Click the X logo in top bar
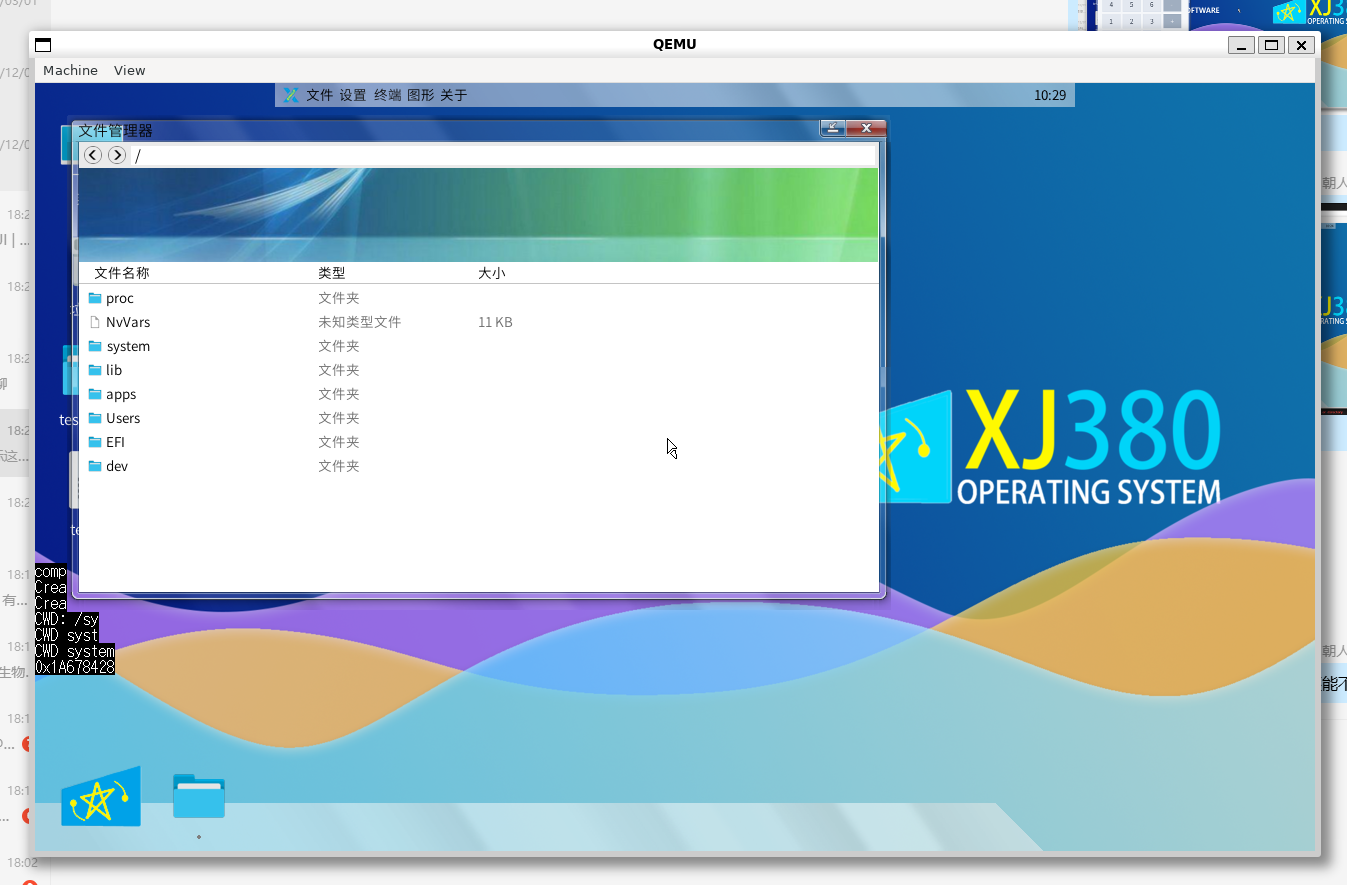Image resolution: width=1347 pixels, height=885 pixels. click(x=290, y=95)
